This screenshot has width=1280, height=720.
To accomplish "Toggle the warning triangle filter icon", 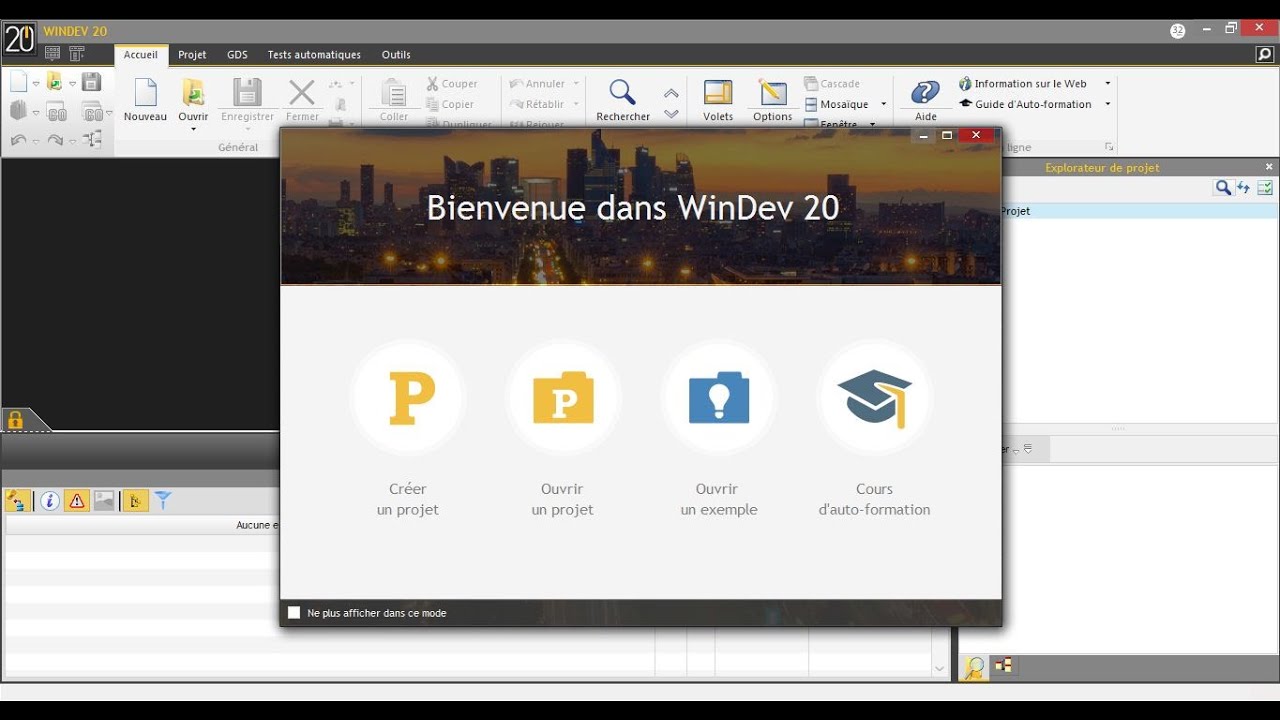I will coord(77,501).
